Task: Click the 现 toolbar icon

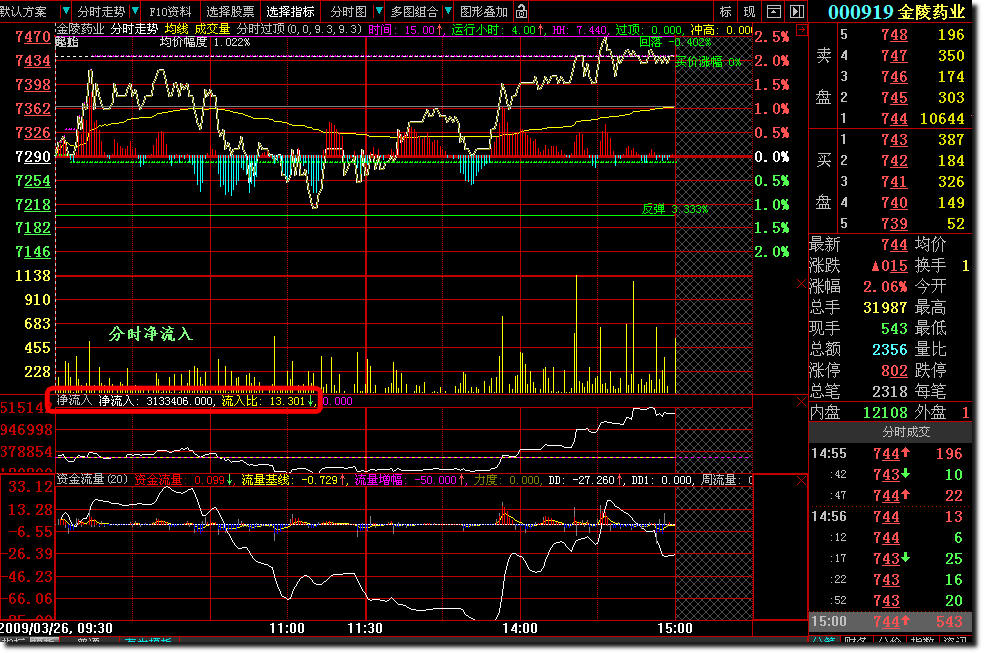Action: [x=749, y=11]
